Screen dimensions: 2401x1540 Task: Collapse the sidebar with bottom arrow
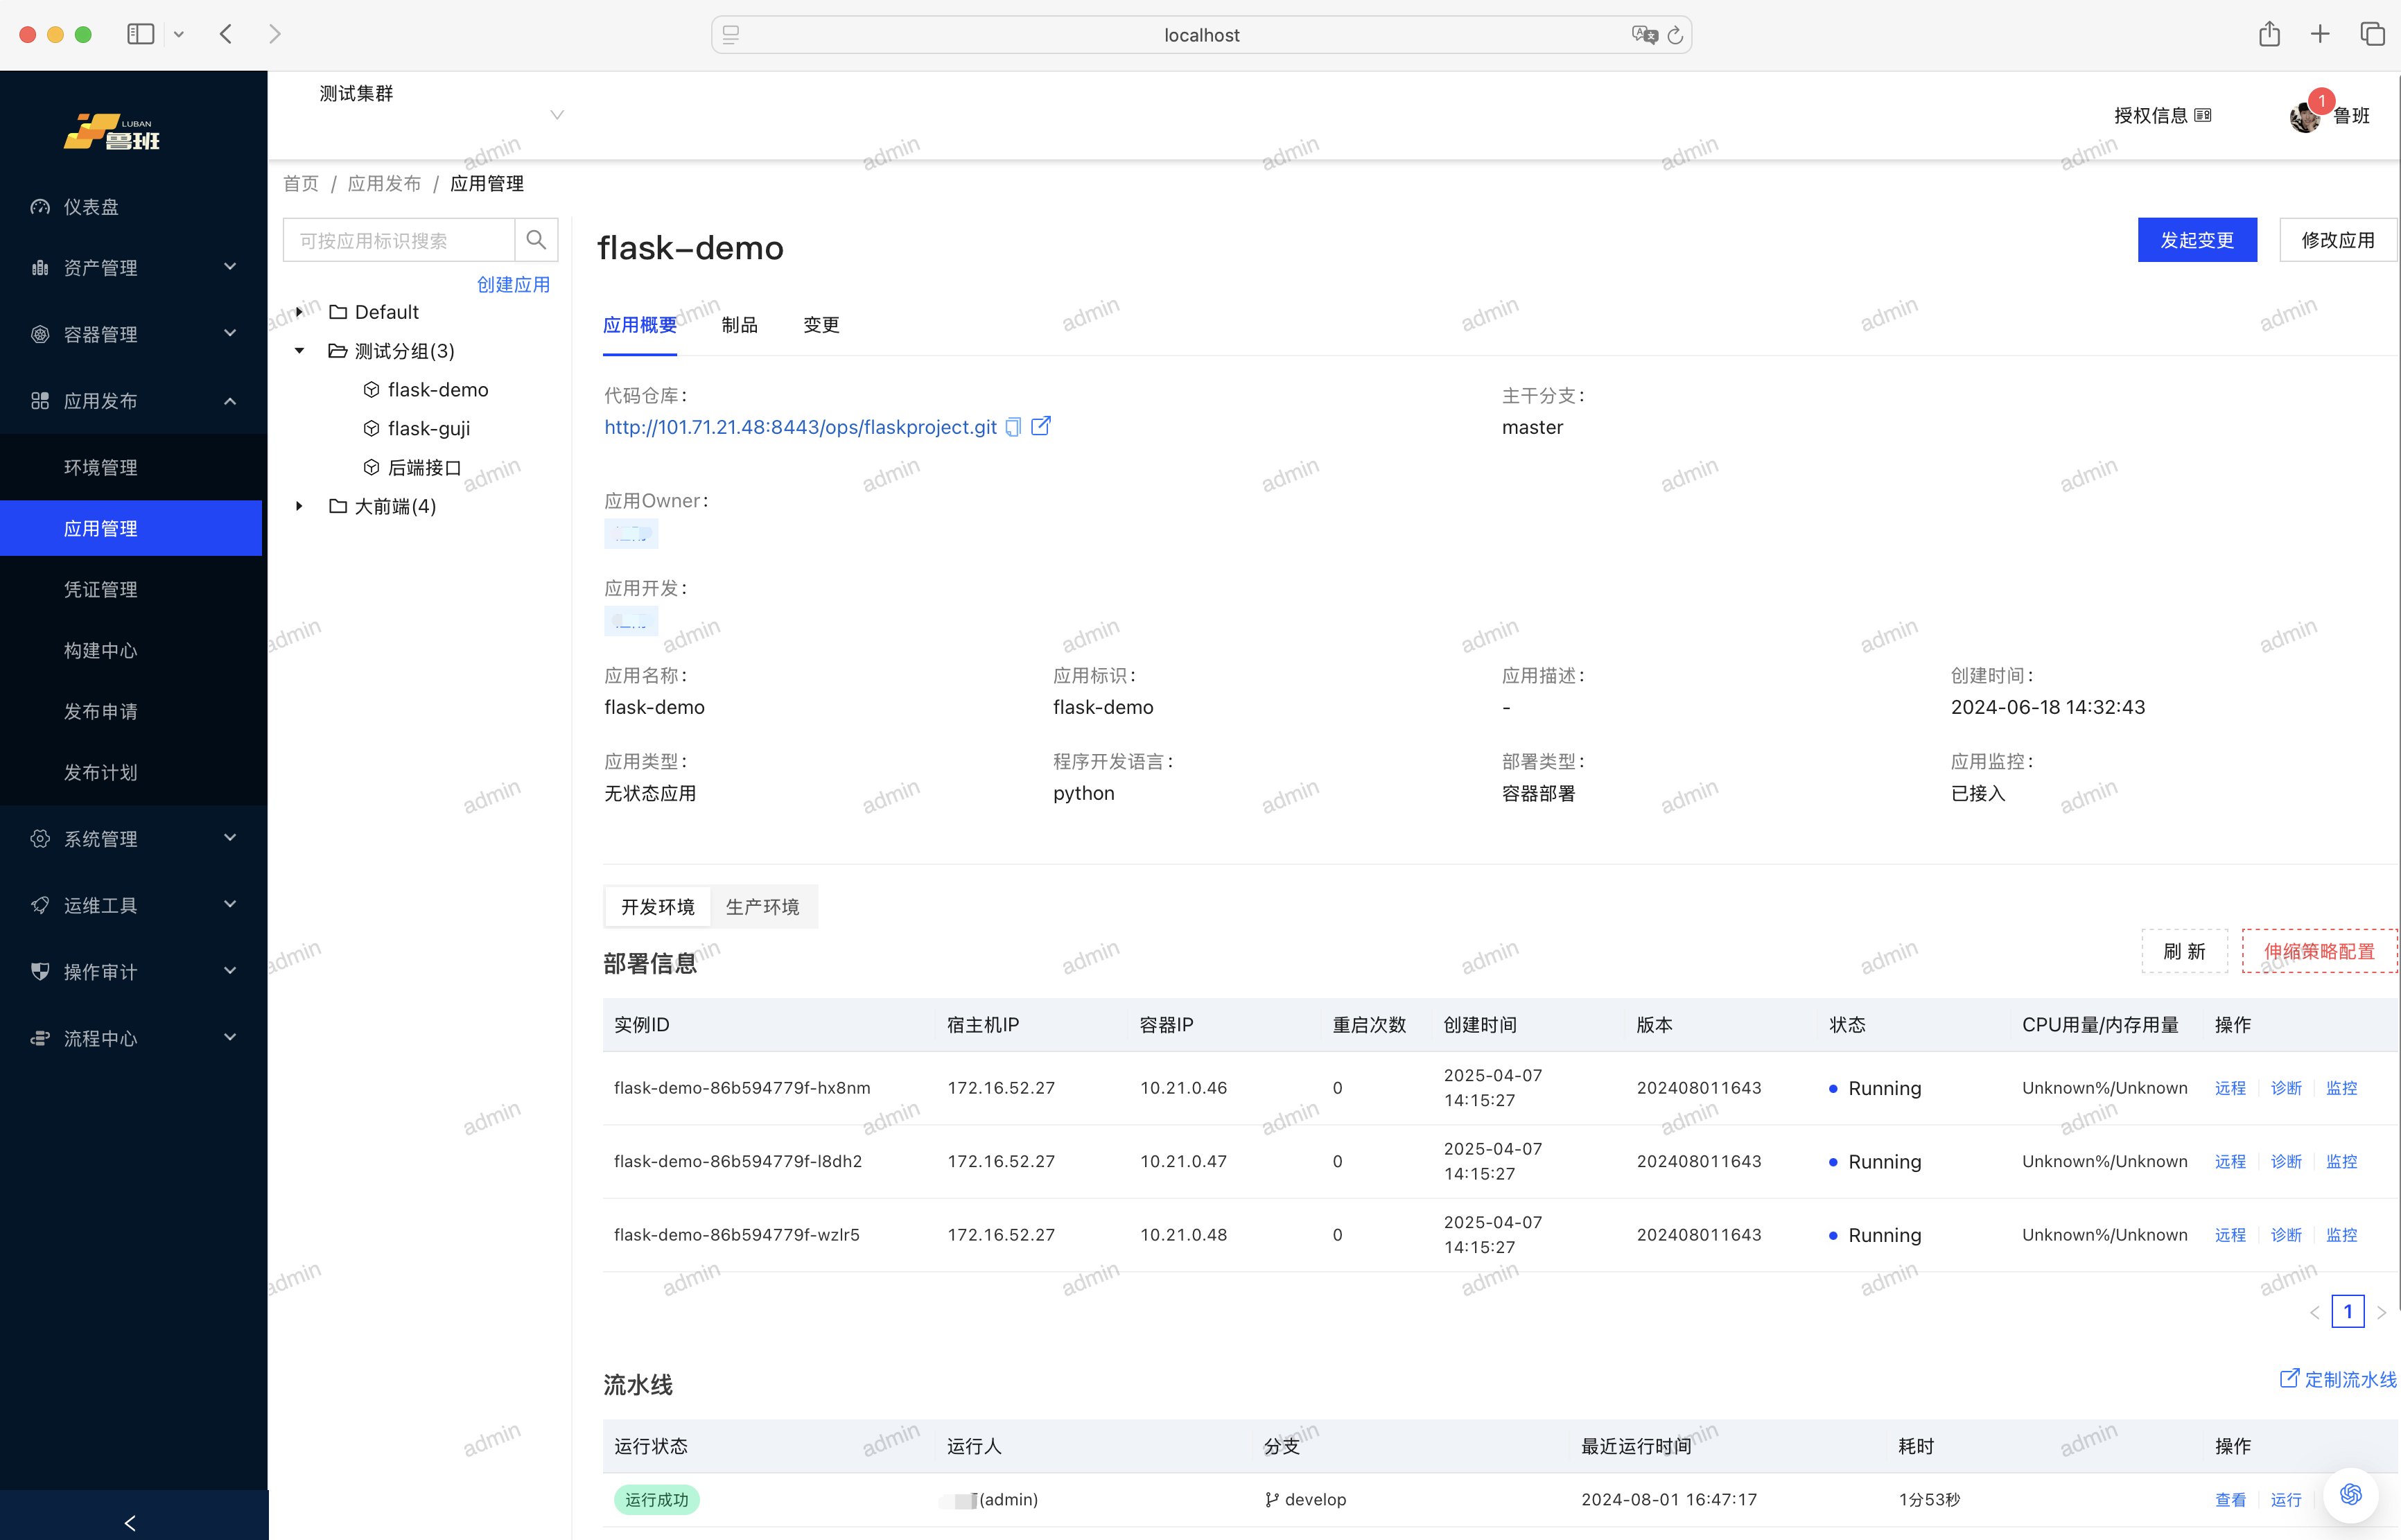[131, 1522]
